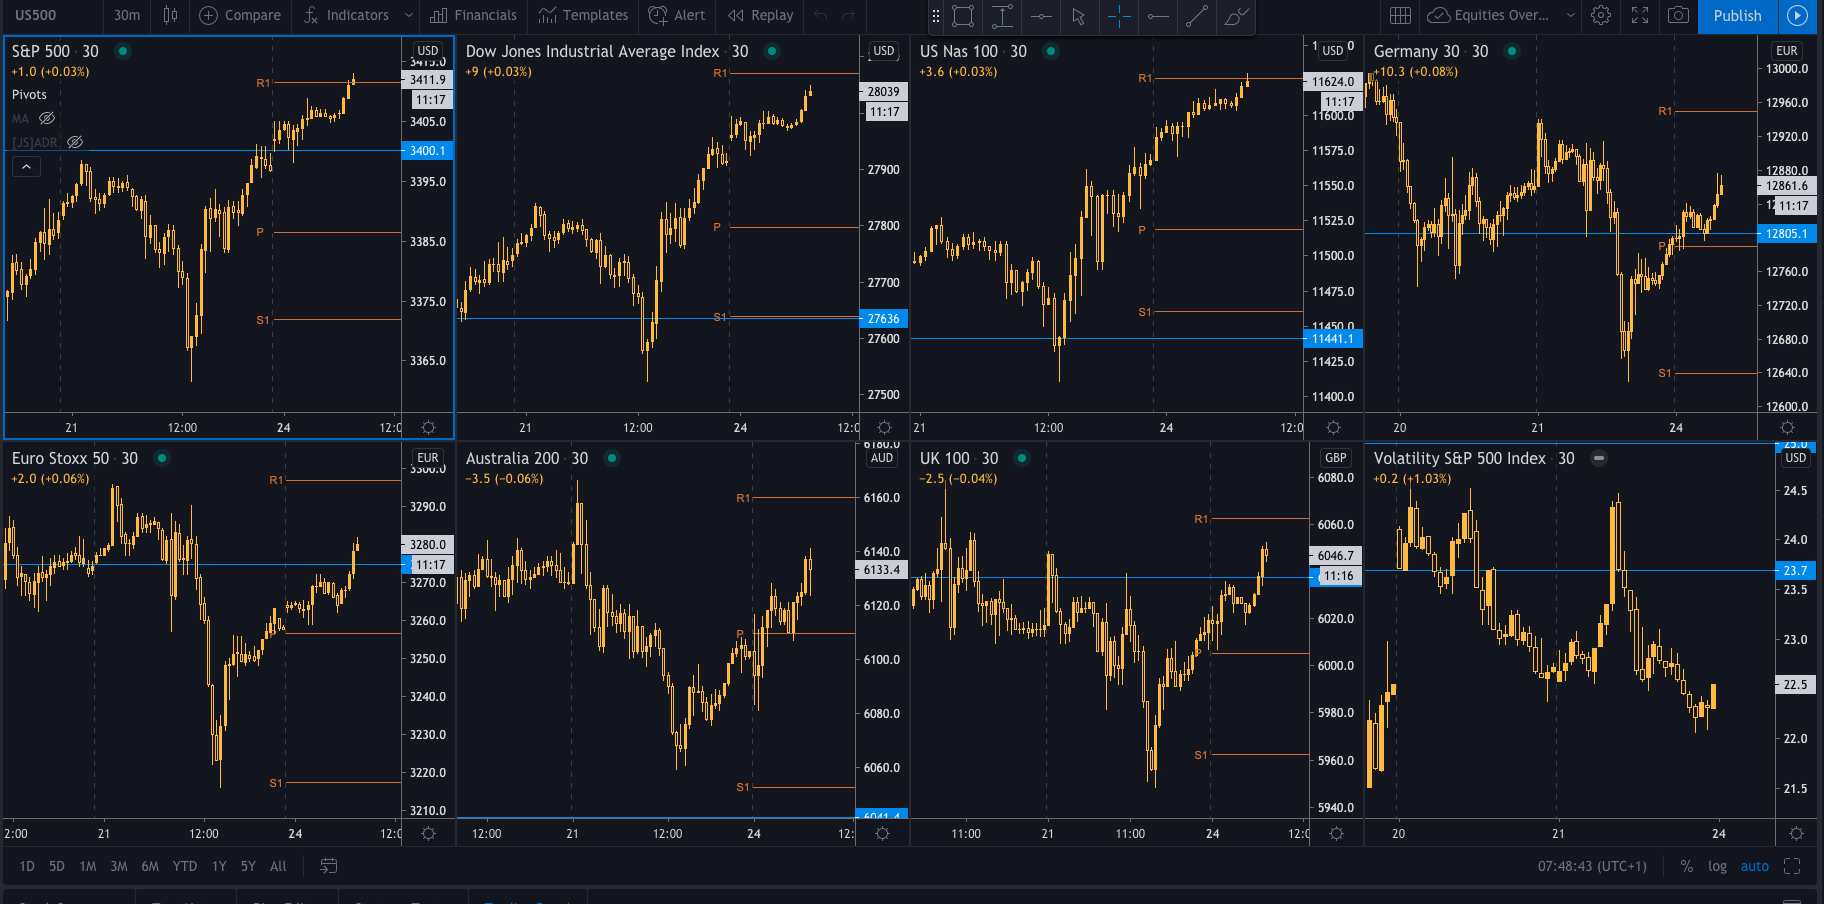Image resolution: width=1824 pixels, height=904 pixels.
Task: Select the 6M date range
Action: tap(150, 866)
